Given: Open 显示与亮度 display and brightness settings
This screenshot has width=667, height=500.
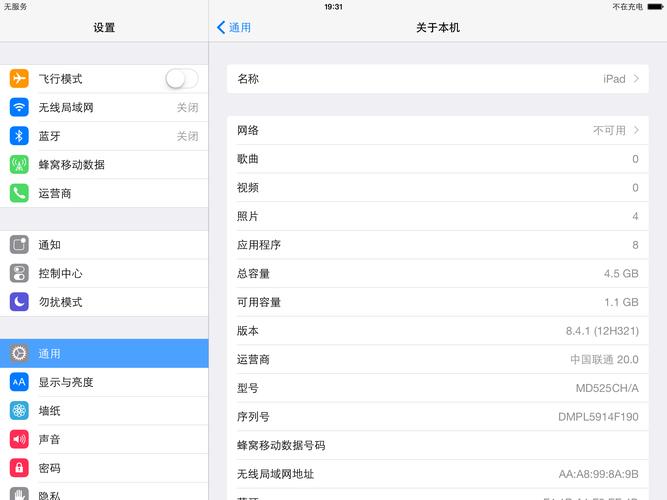Looking at the screenshot, I should pyautogui.click(x=104, y=382).
